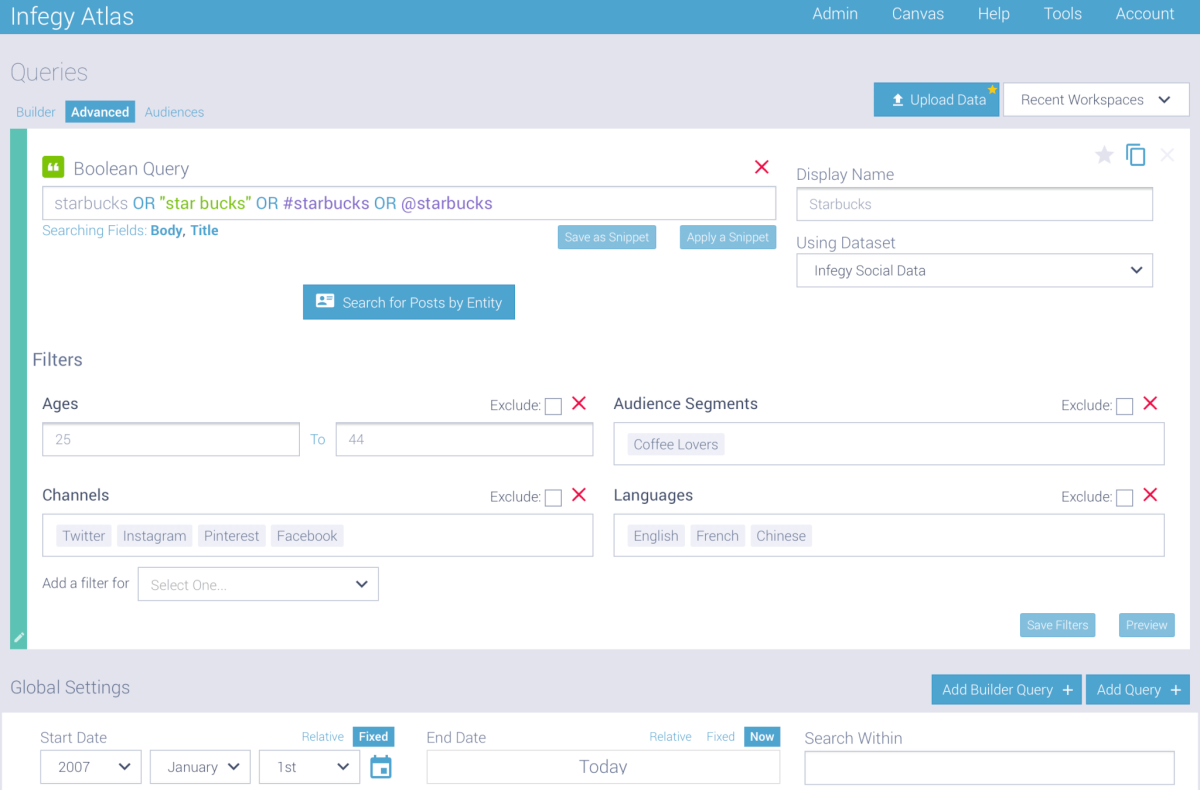
Task: Click the Search Within input field
Action: click(x=989, y=768)
